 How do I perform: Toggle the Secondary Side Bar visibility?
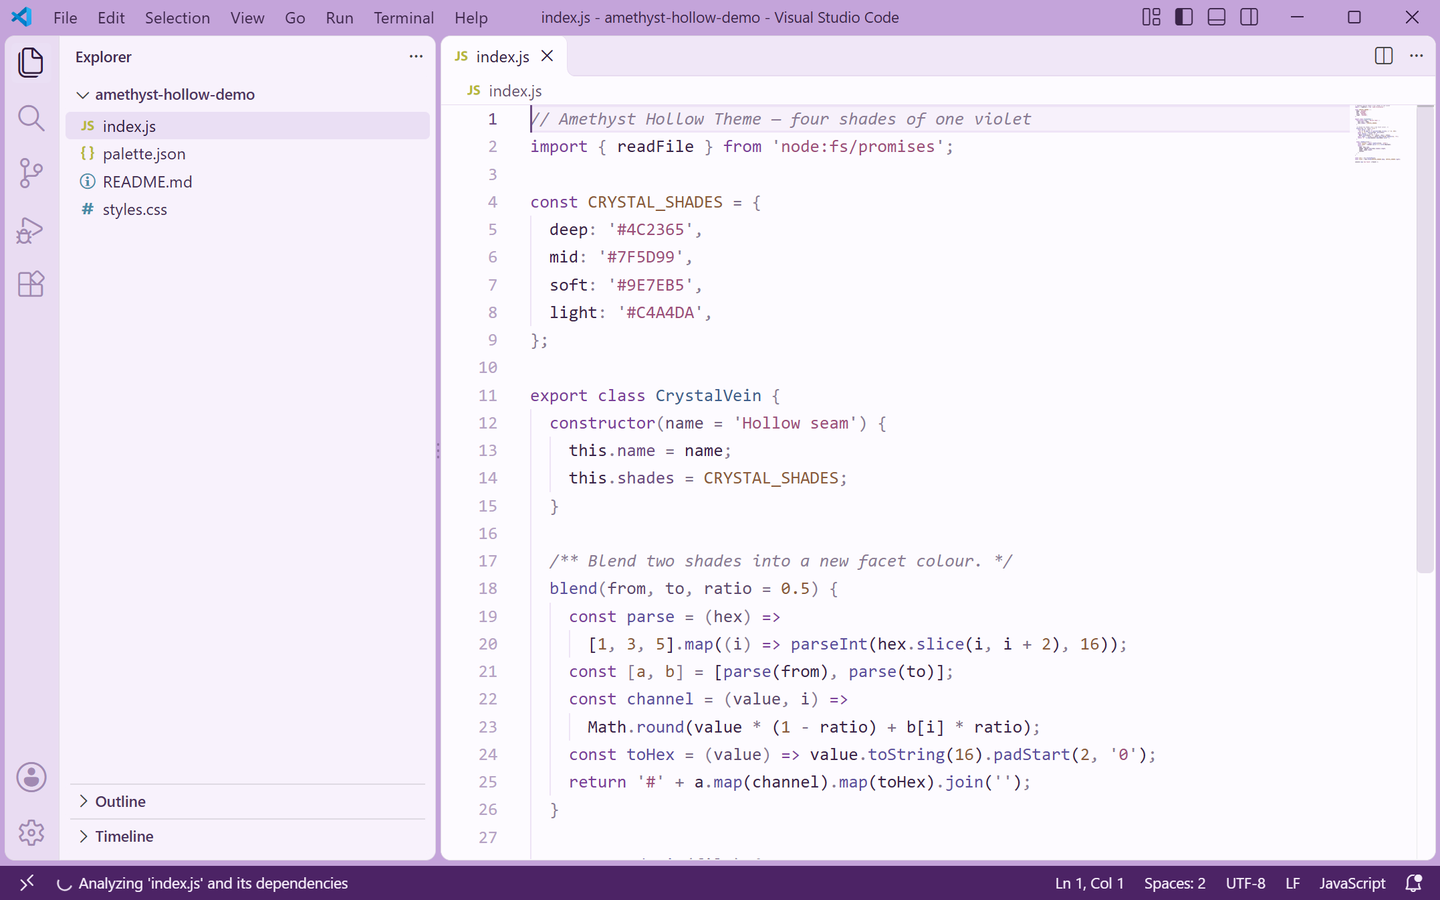coord(1249,17)
